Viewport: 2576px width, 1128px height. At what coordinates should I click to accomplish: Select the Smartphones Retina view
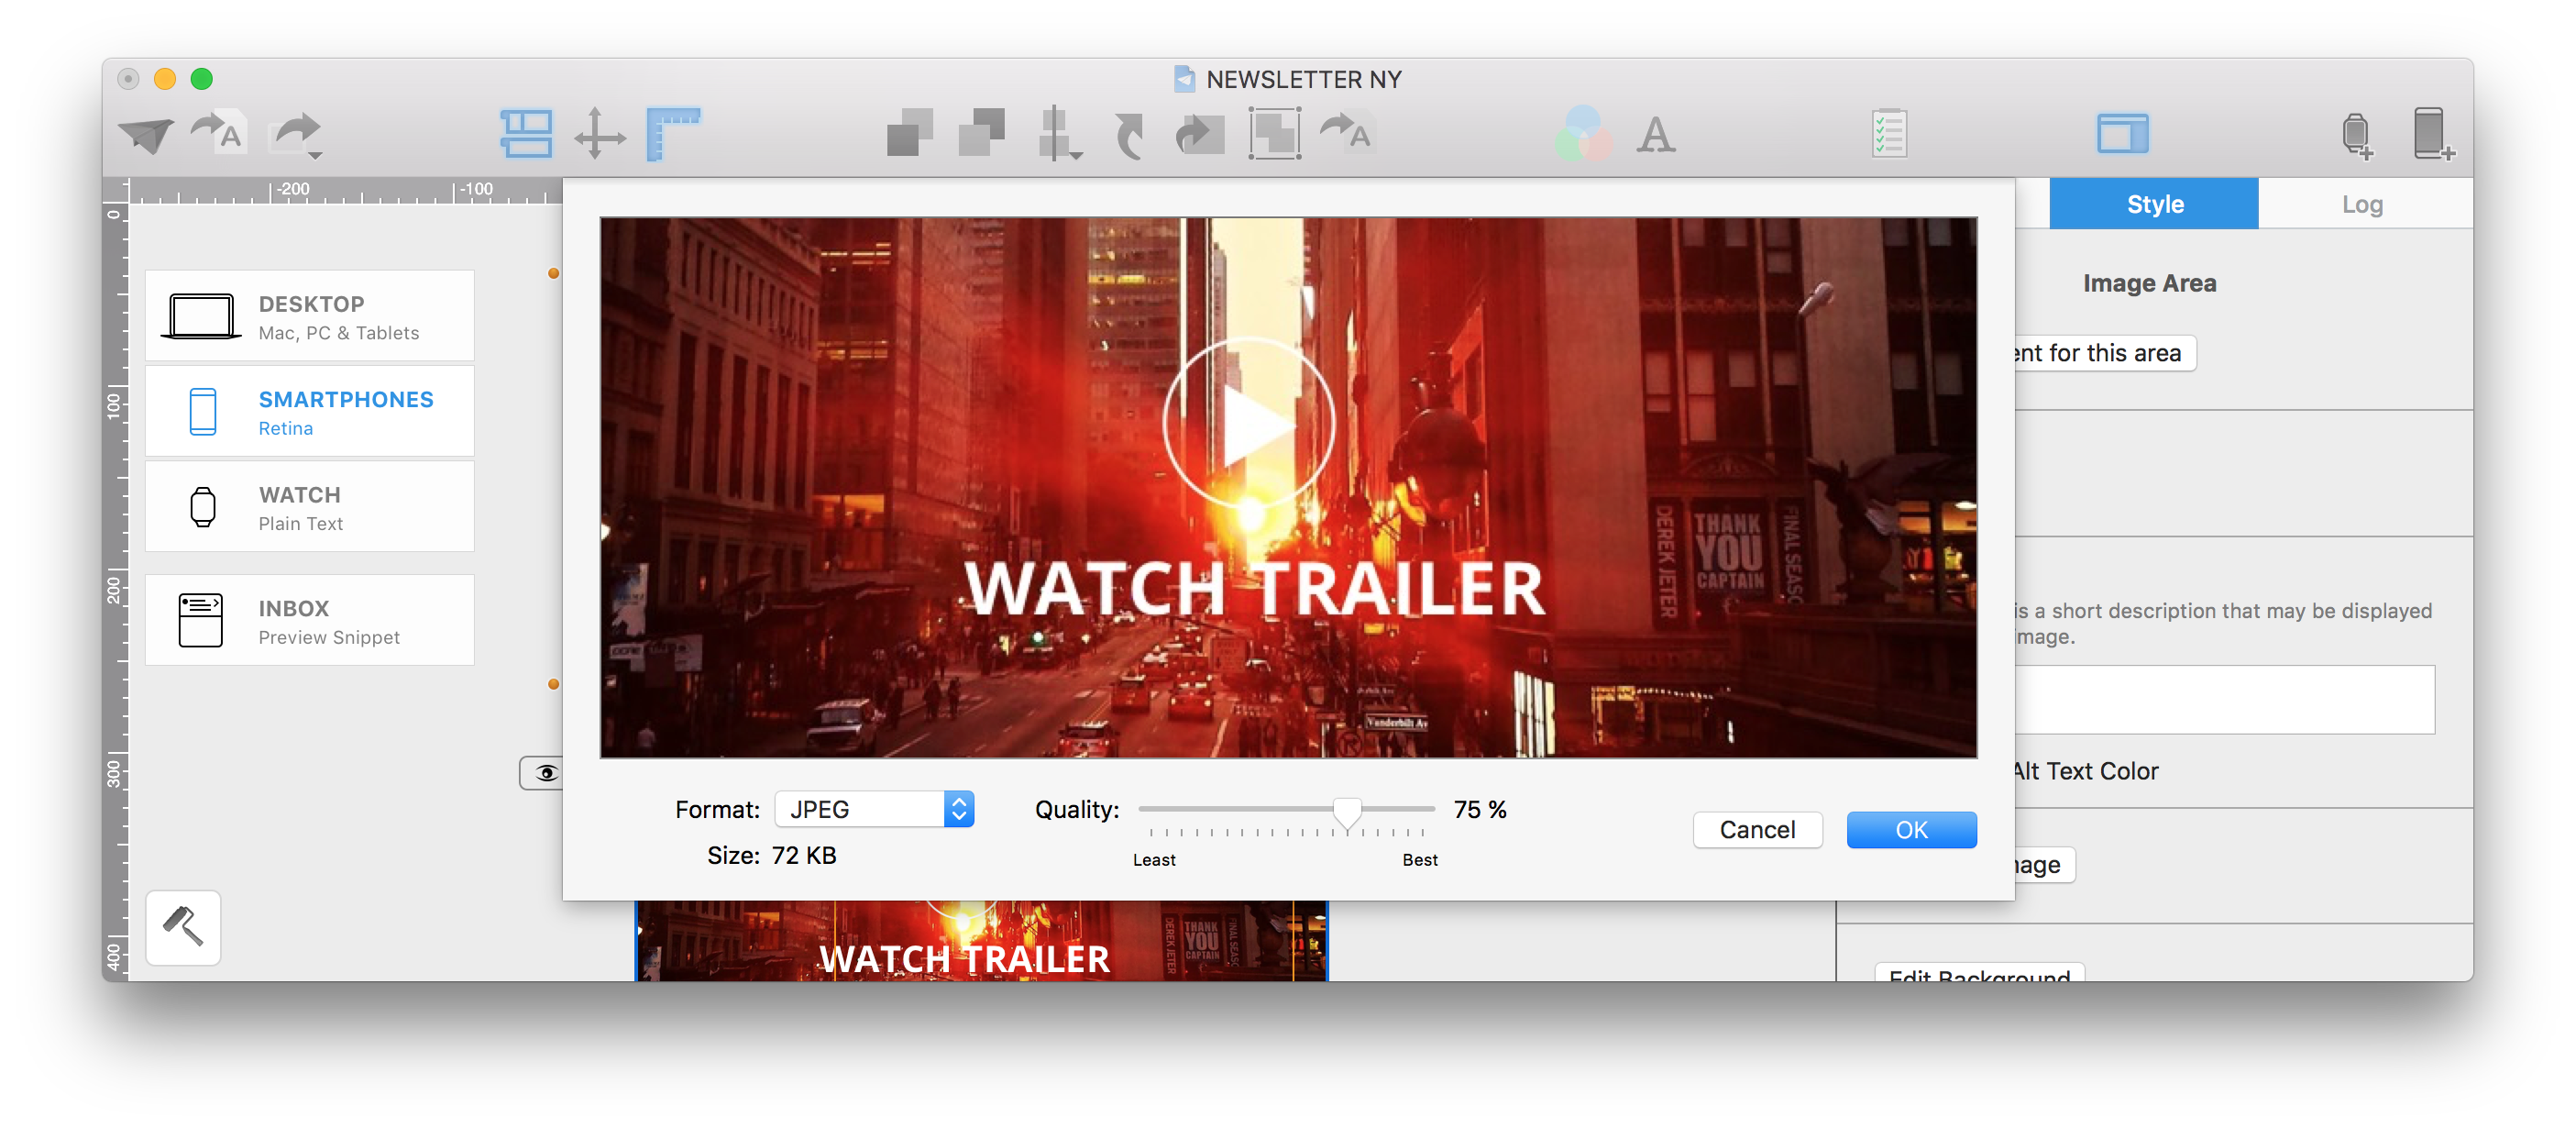pyautogui.click(x=310, y=411)
